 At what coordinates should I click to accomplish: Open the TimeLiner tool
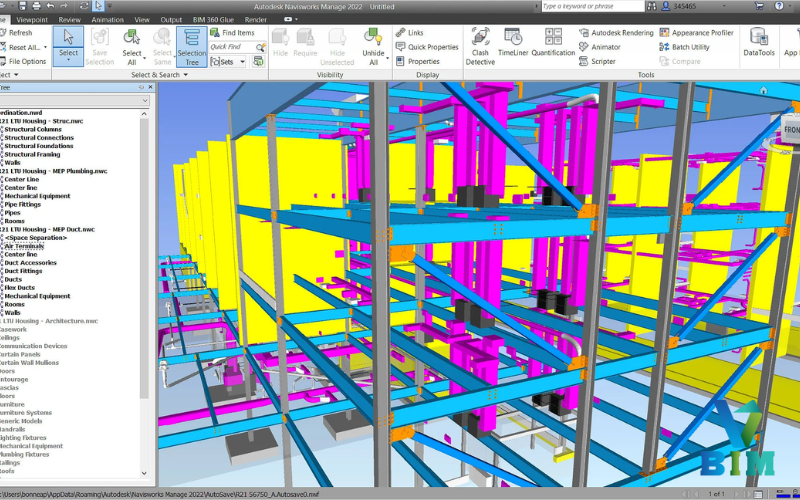click(x=513, y=43)
